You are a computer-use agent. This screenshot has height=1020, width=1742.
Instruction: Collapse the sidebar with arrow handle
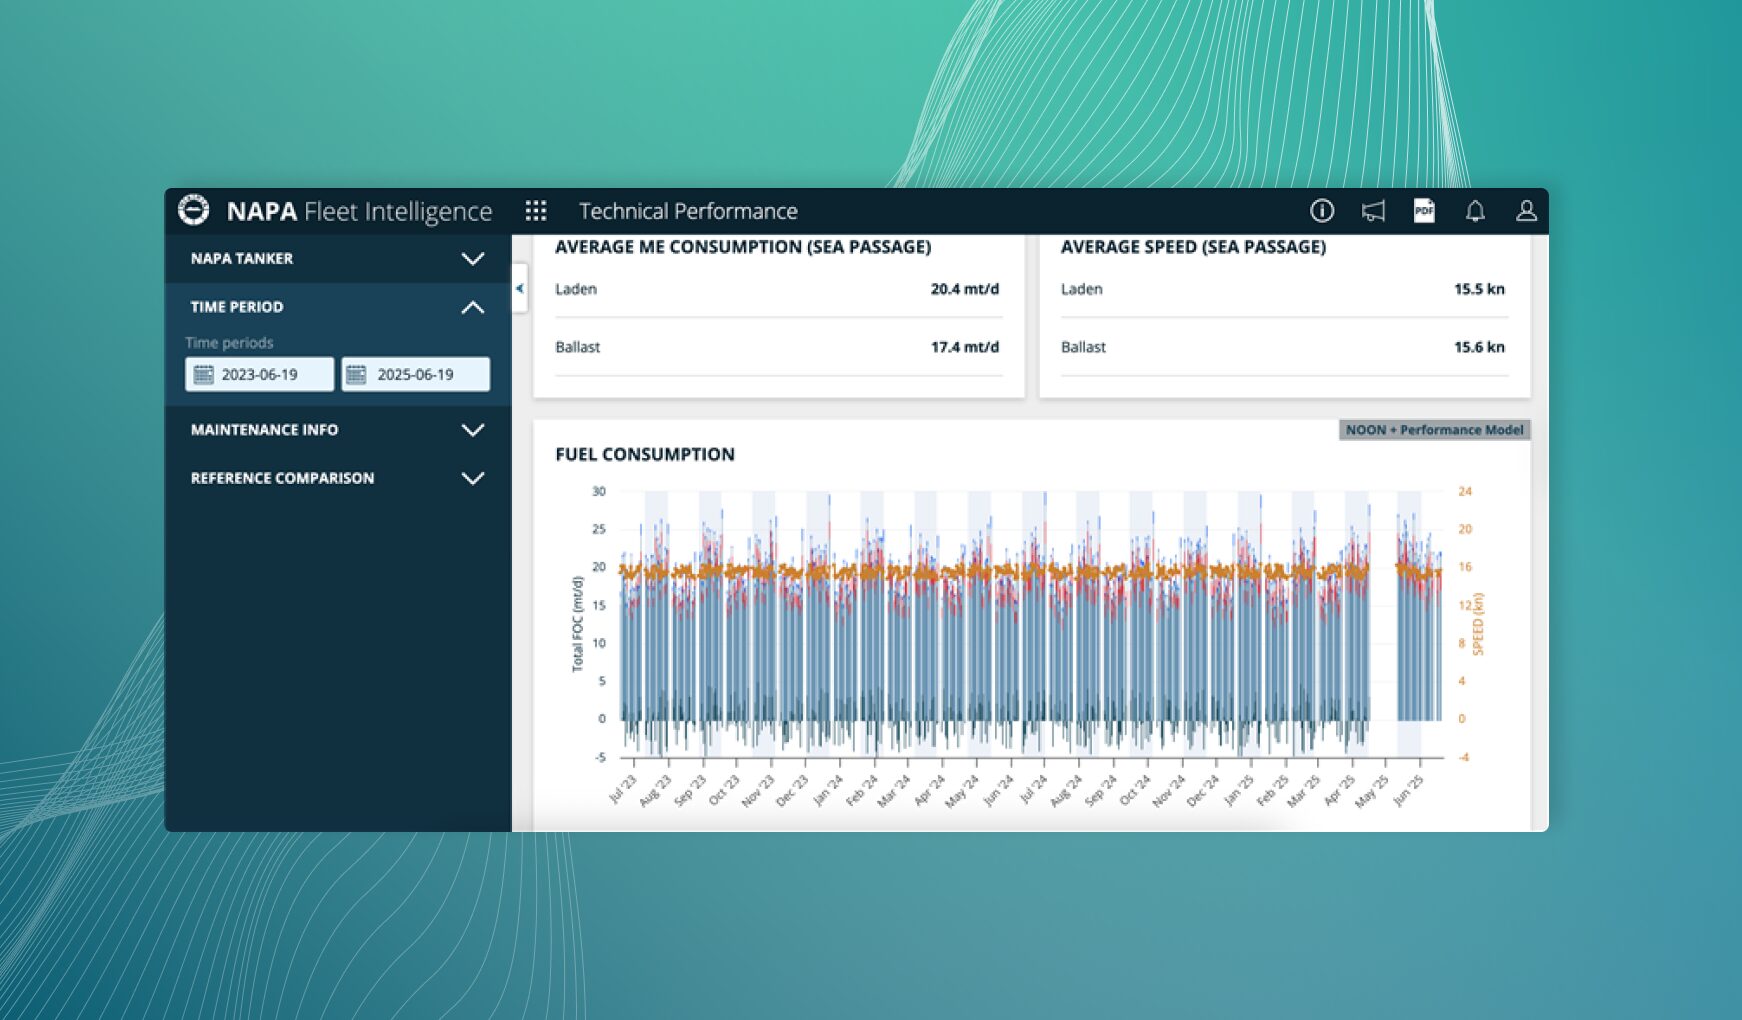(519, 288)
